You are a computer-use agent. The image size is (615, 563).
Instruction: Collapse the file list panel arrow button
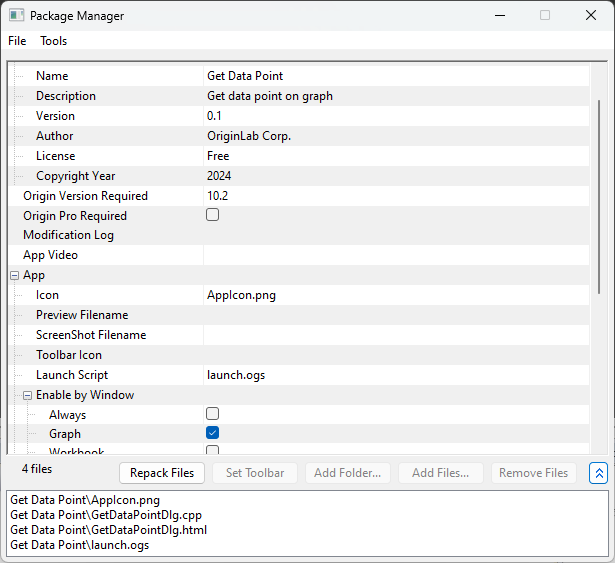pyautogui.click(x=598, y=473)
